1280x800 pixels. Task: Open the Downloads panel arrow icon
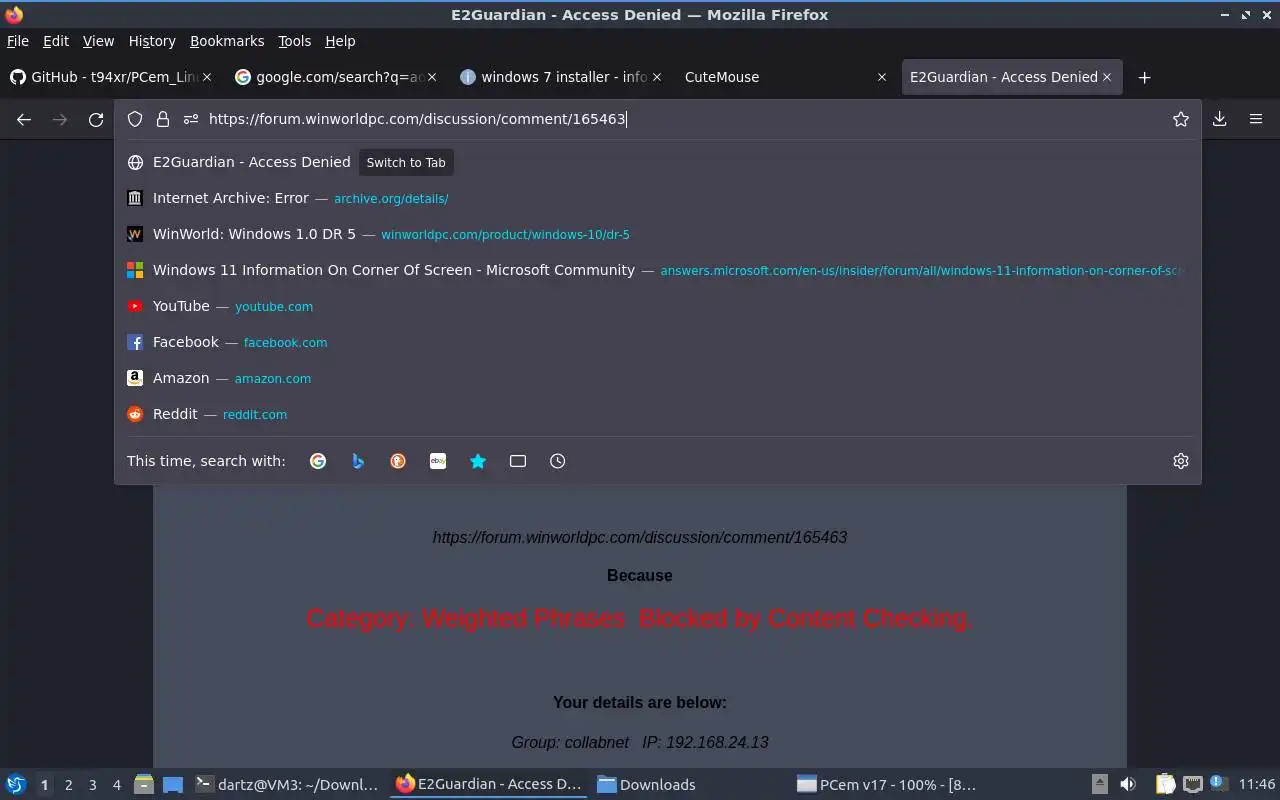pyautogui.click(x=1220, y=119)
